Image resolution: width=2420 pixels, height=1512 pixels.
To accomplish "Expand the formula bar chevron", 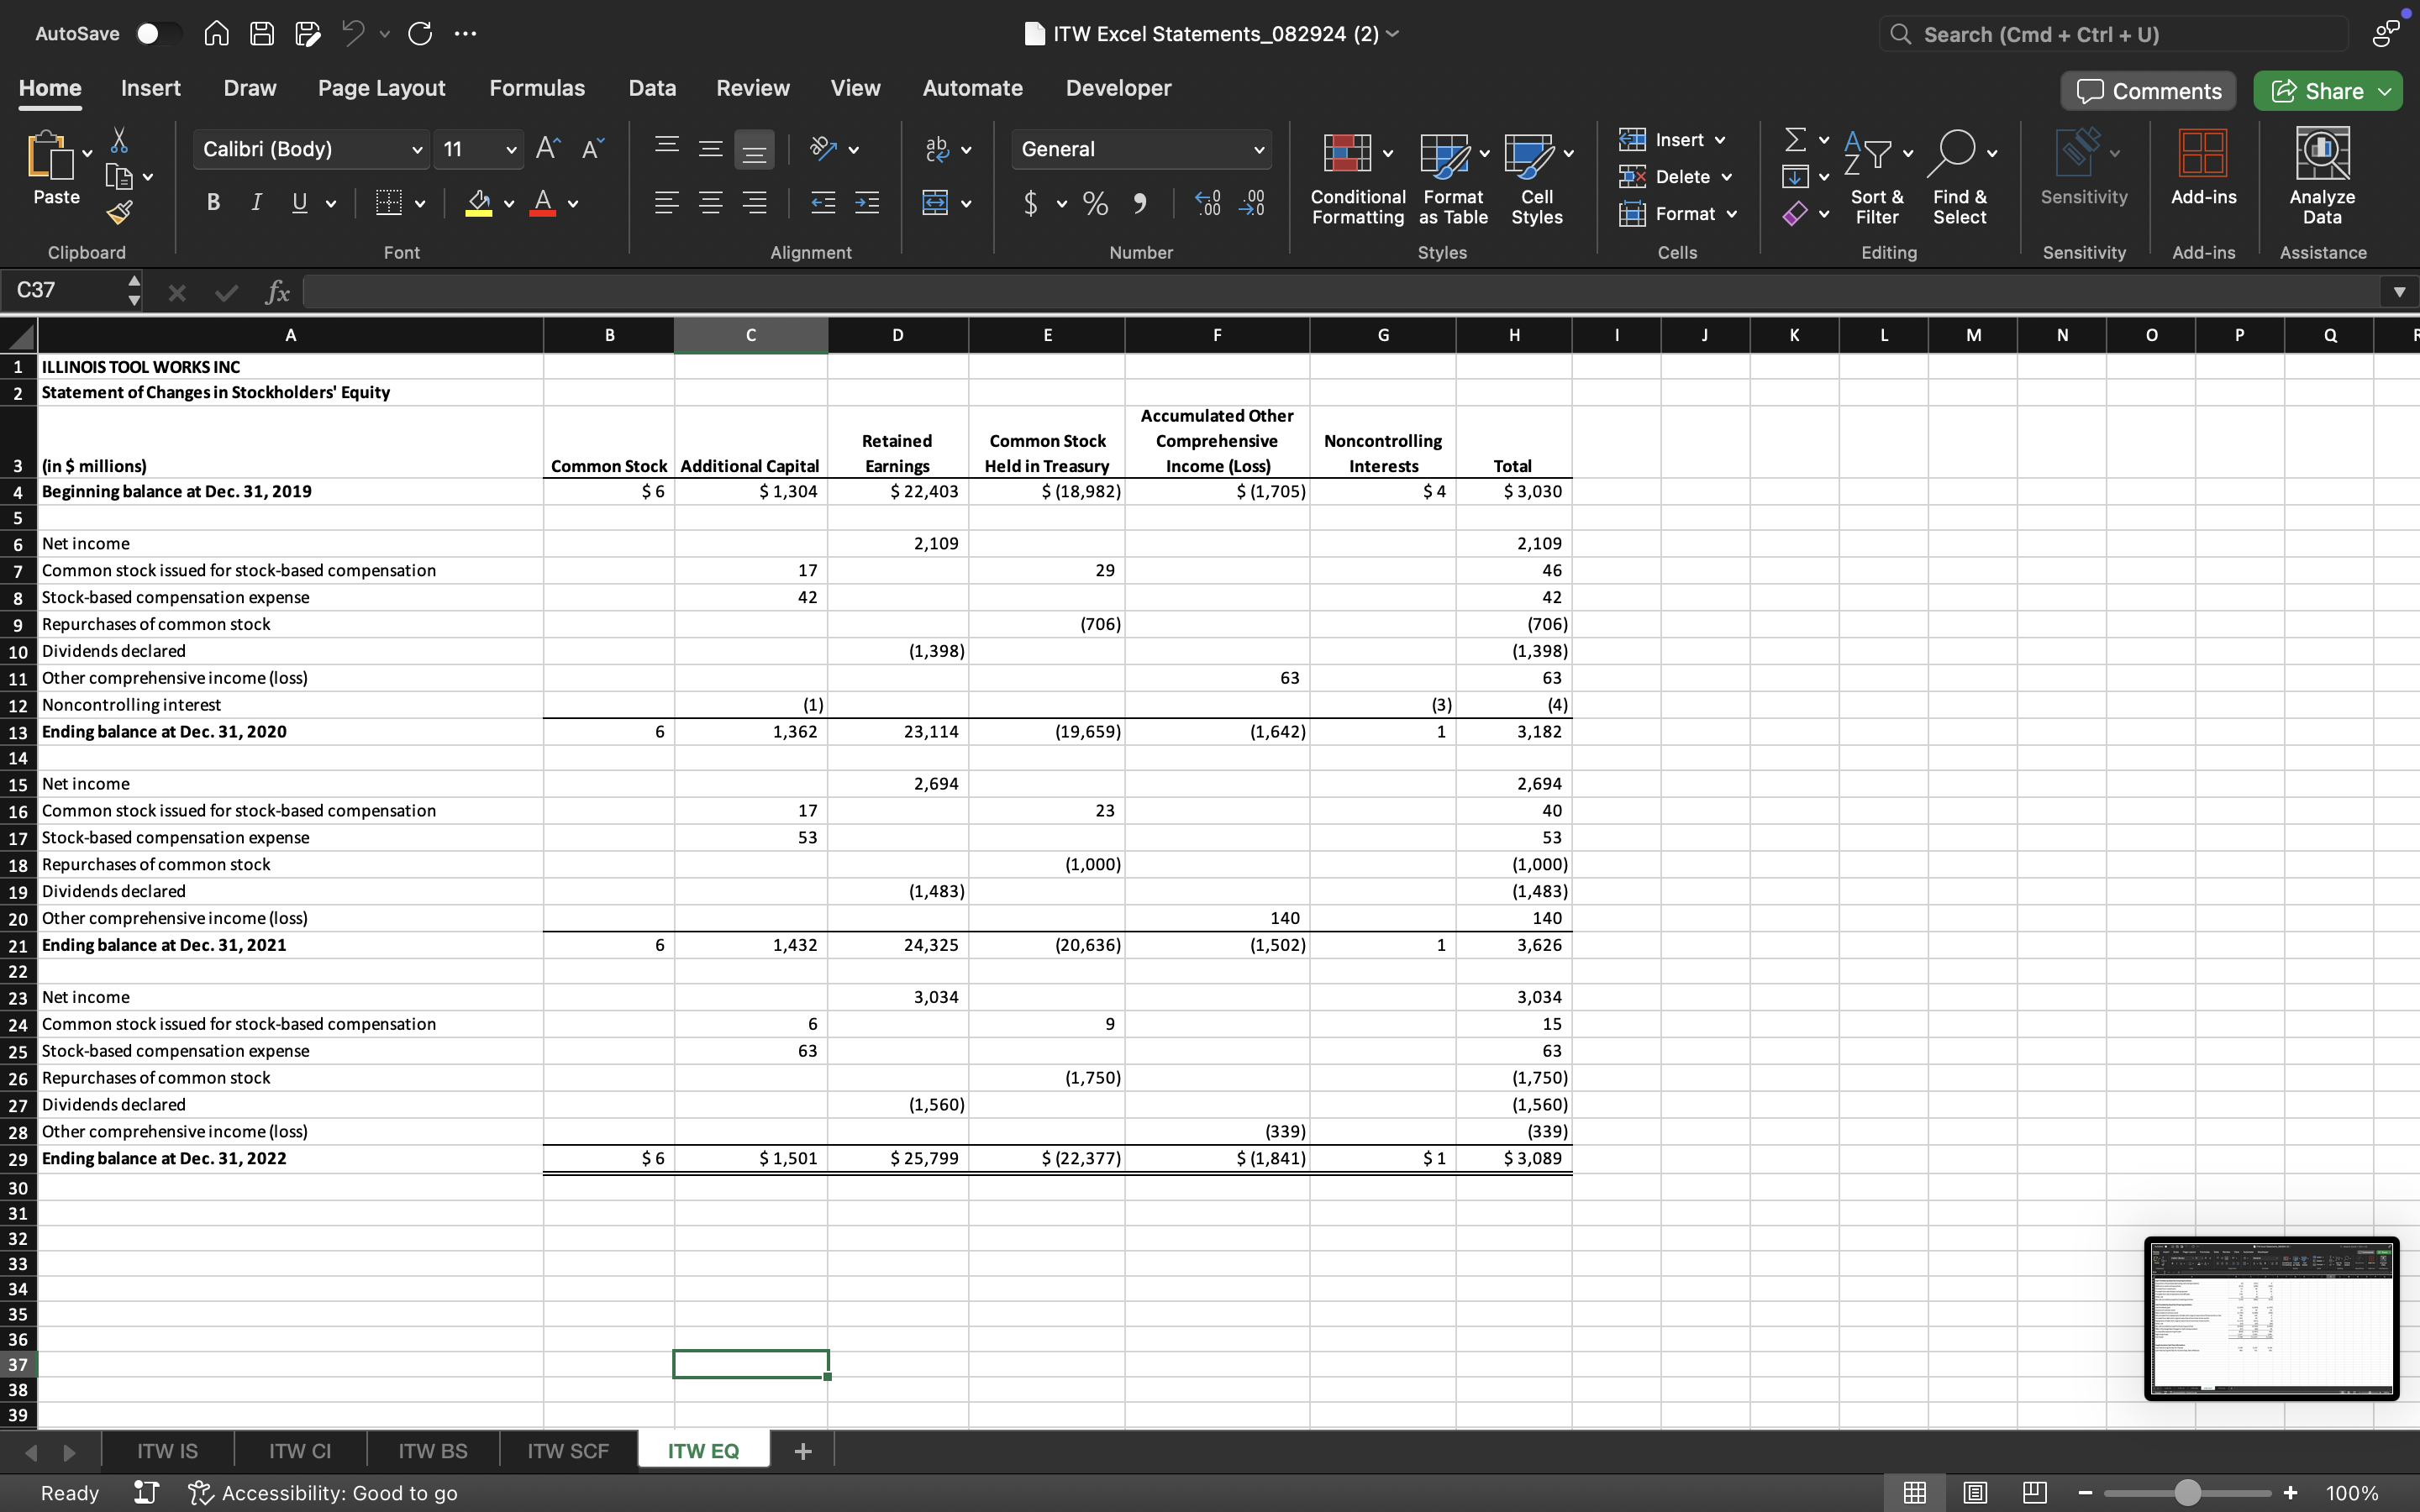I will [x=2398, y=291].
